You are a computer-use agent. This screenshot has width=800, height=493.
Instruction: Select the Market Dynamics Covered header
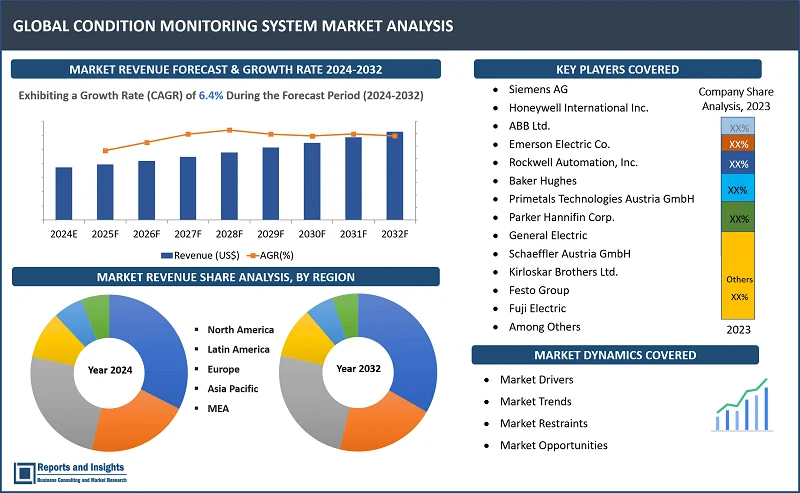(x=615, y=355)
